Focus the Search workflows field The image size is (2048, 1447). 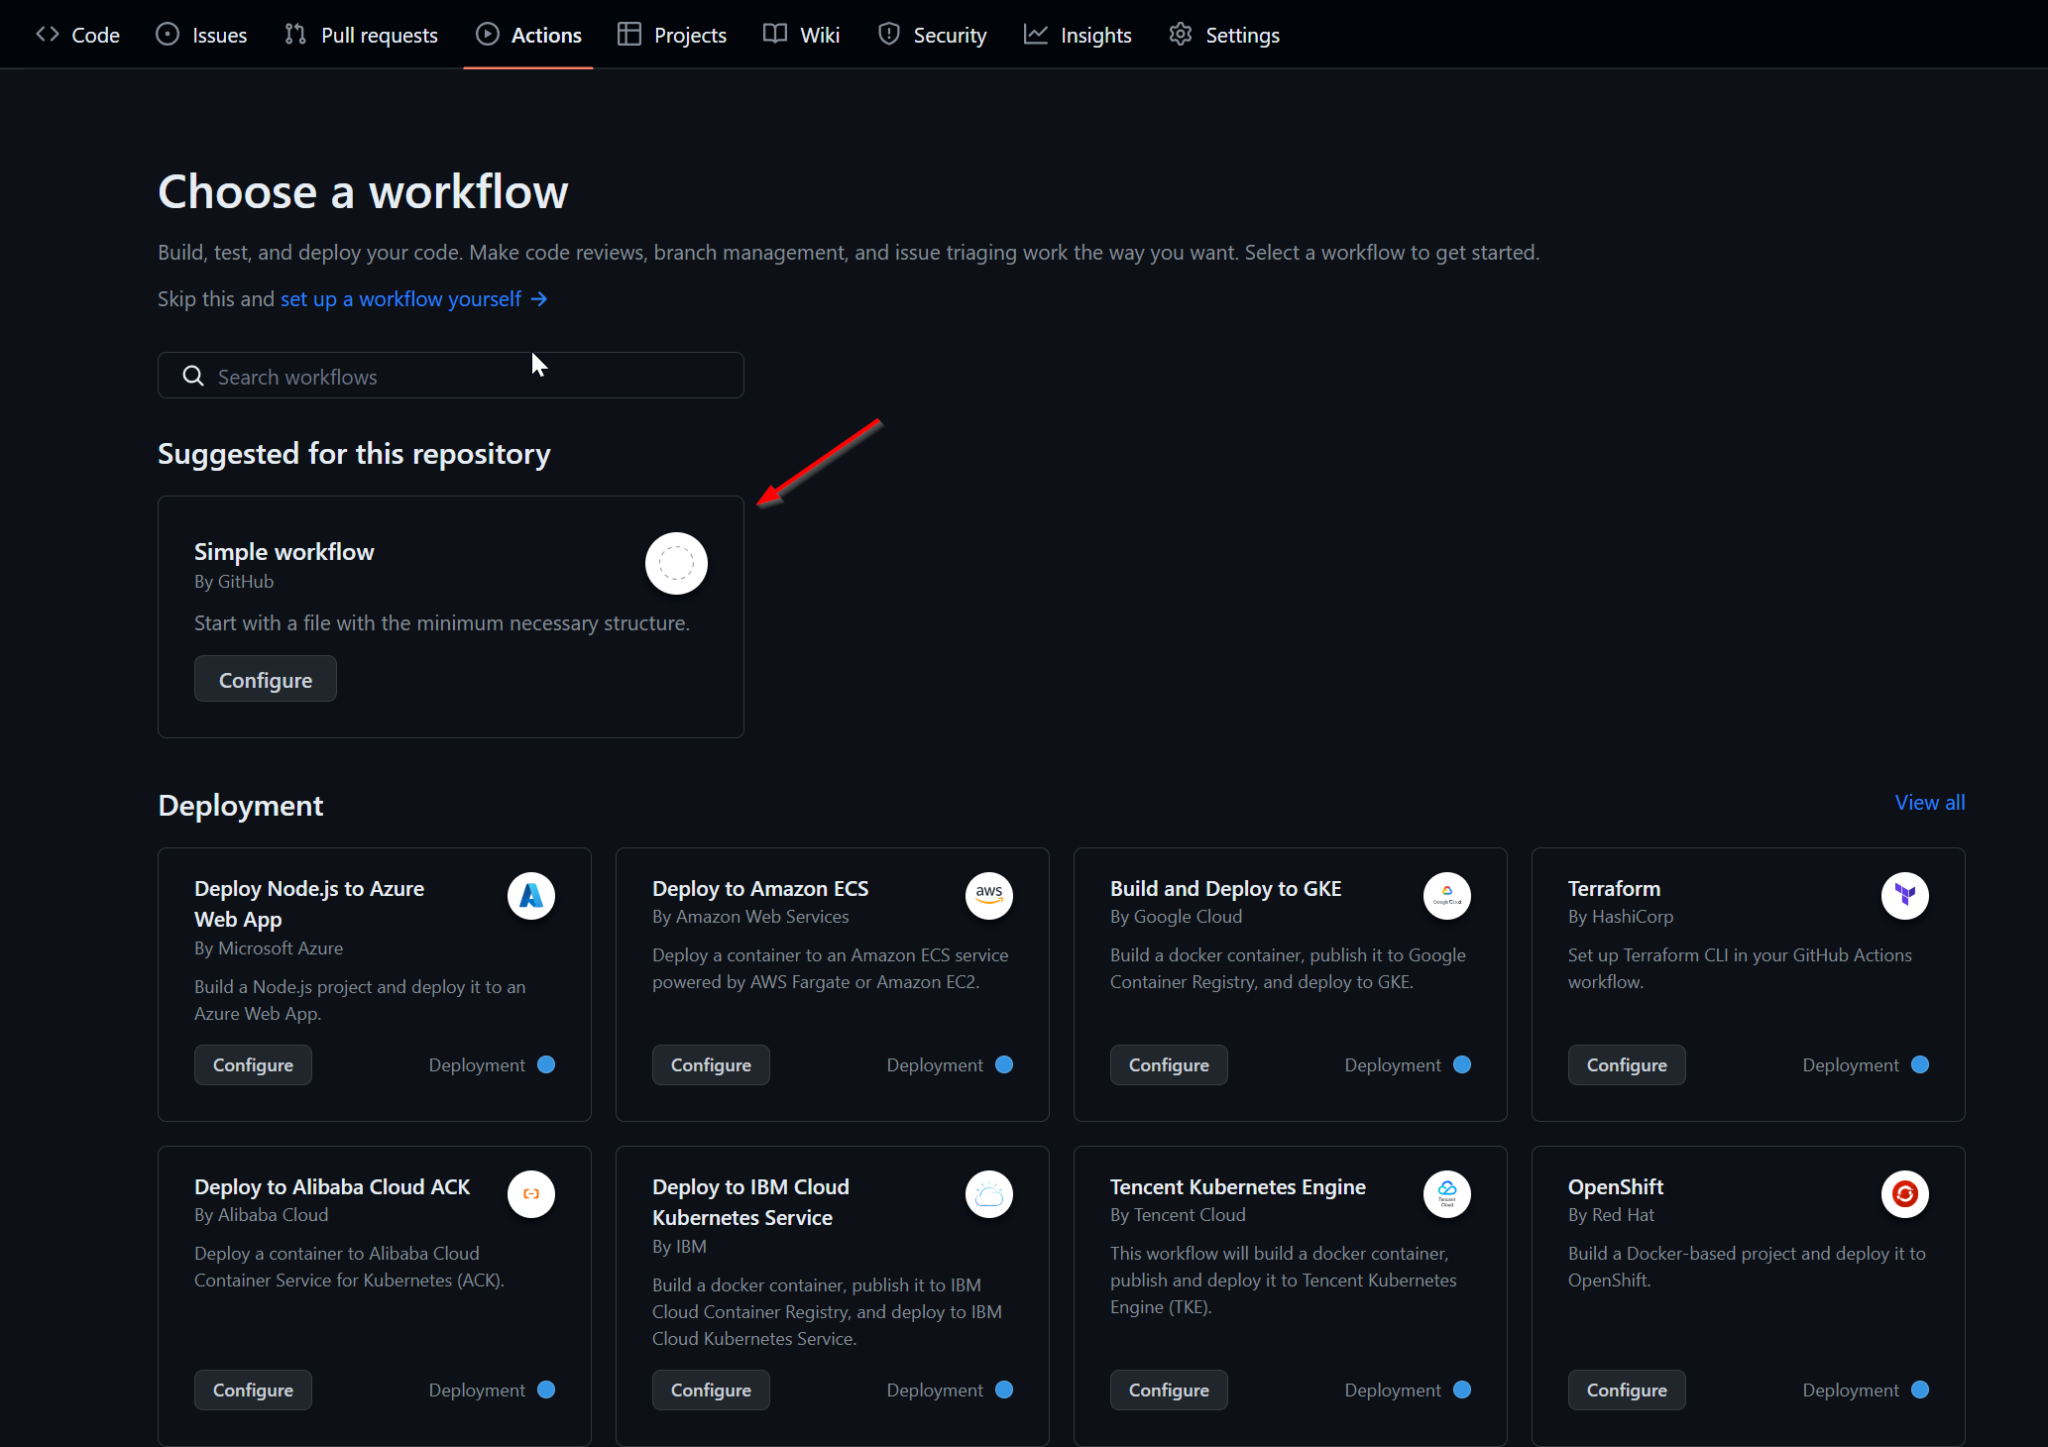coord(451,376)
